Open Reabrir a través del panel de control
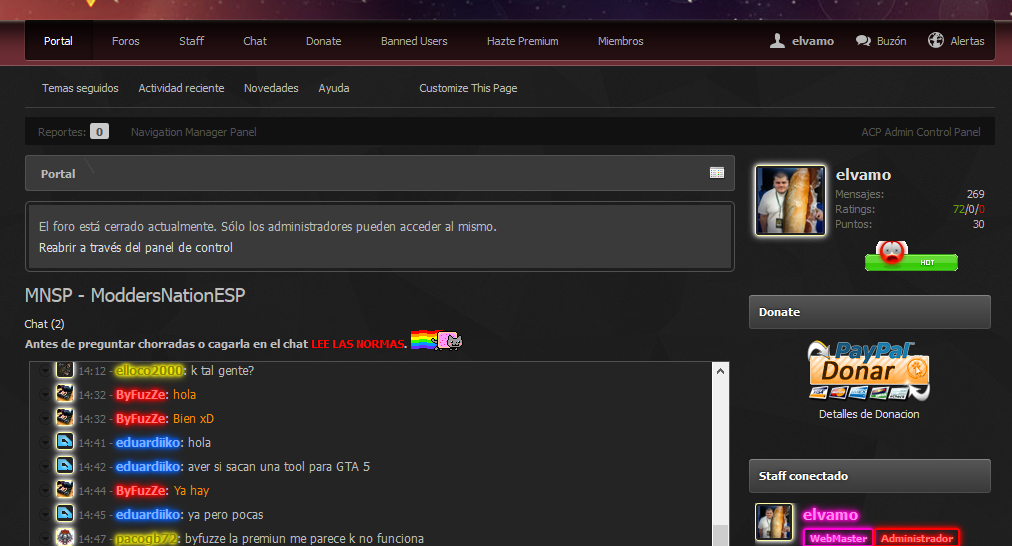 coord(136,247)
